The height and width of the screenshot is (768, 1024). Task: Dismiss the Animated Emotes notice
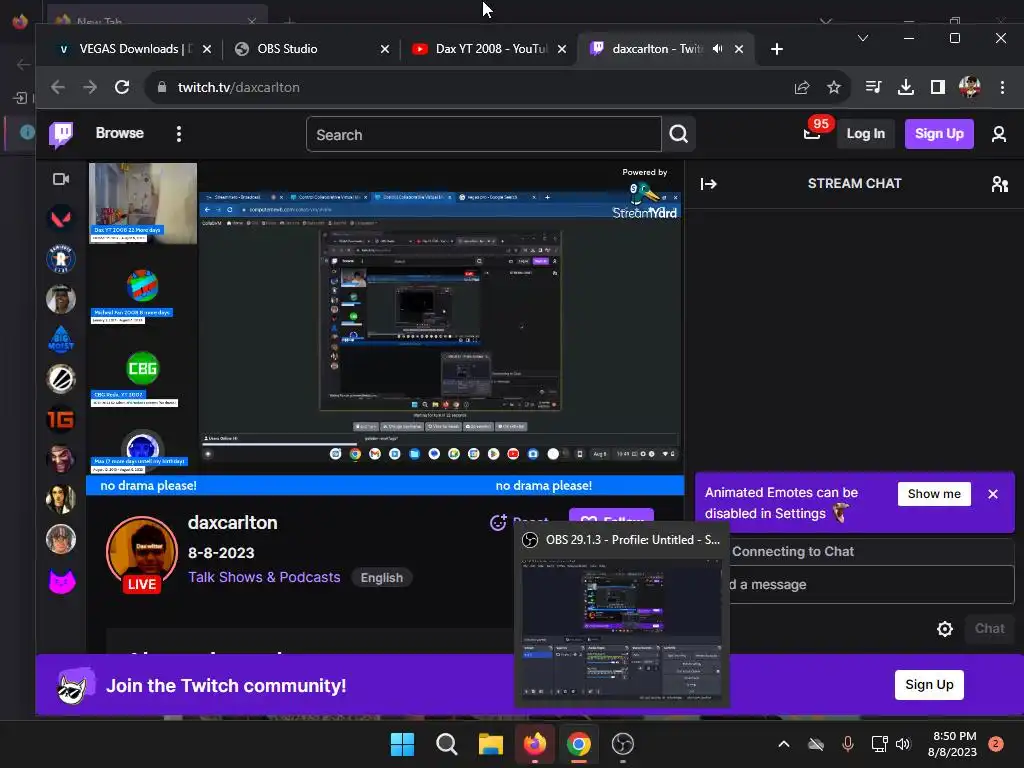[x=993, y=494]
